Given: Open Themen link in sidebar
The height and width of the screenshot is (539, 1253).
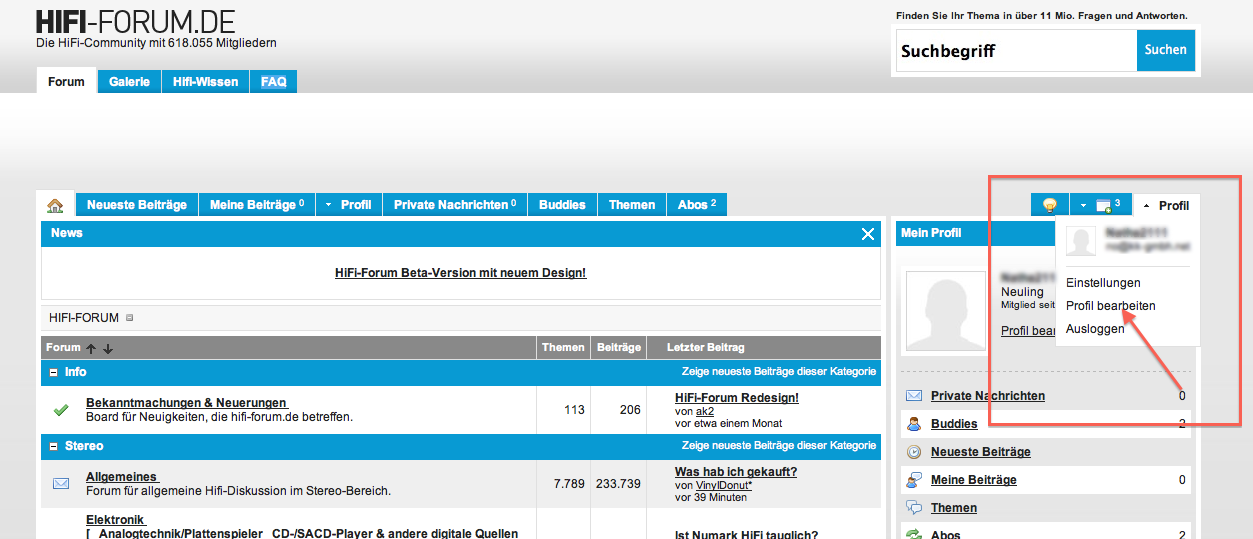Looking at the screenshot, I should [x=954, y=508].
